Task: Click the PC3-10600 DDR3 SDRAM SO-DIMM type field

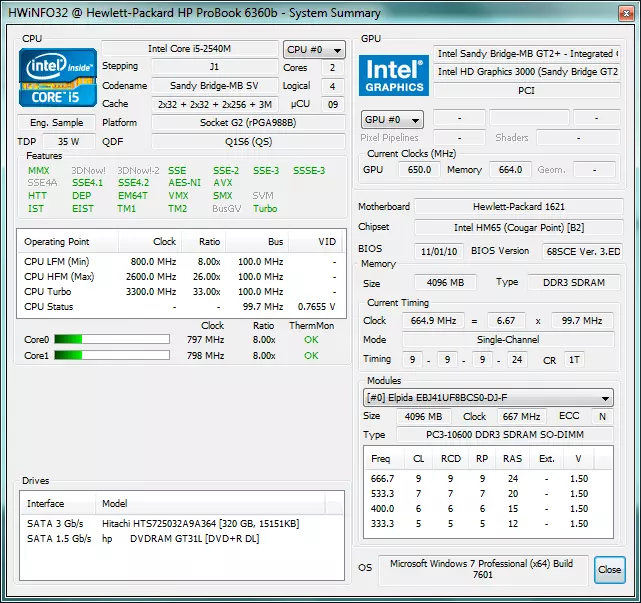Action: (x=505, y=435)
